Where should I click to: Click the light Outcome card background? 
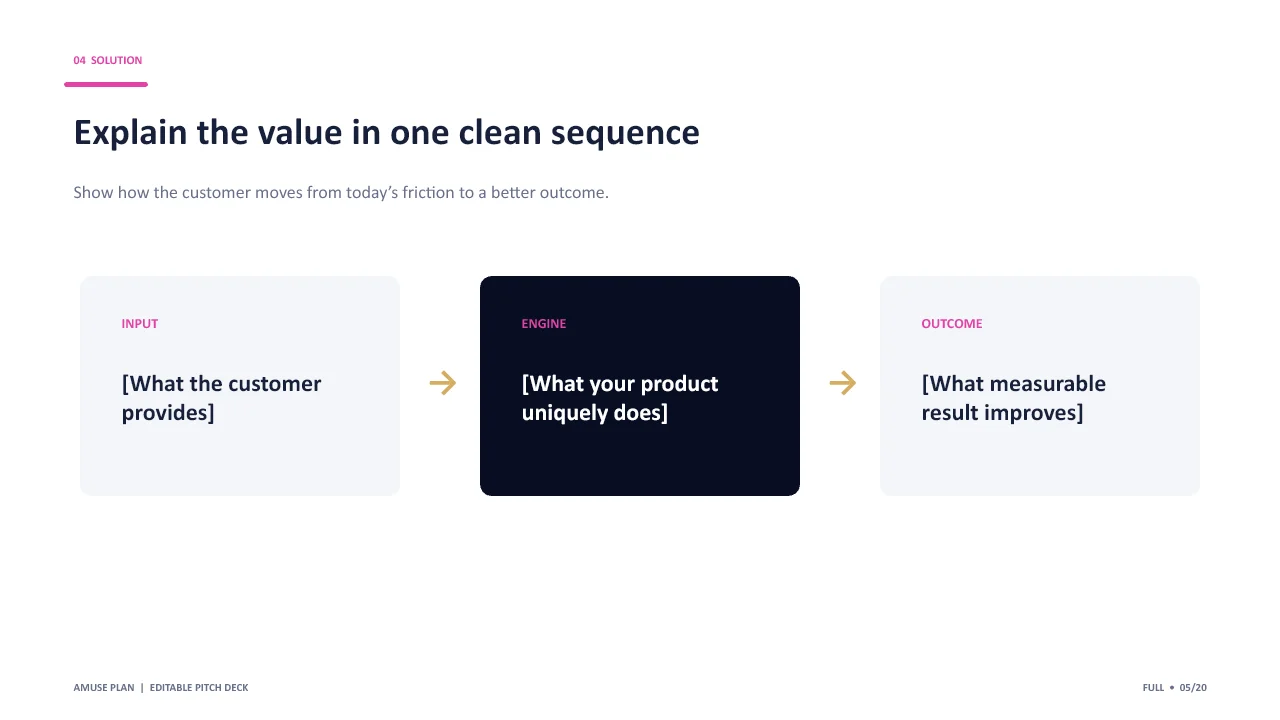(x=1040, y=460)
